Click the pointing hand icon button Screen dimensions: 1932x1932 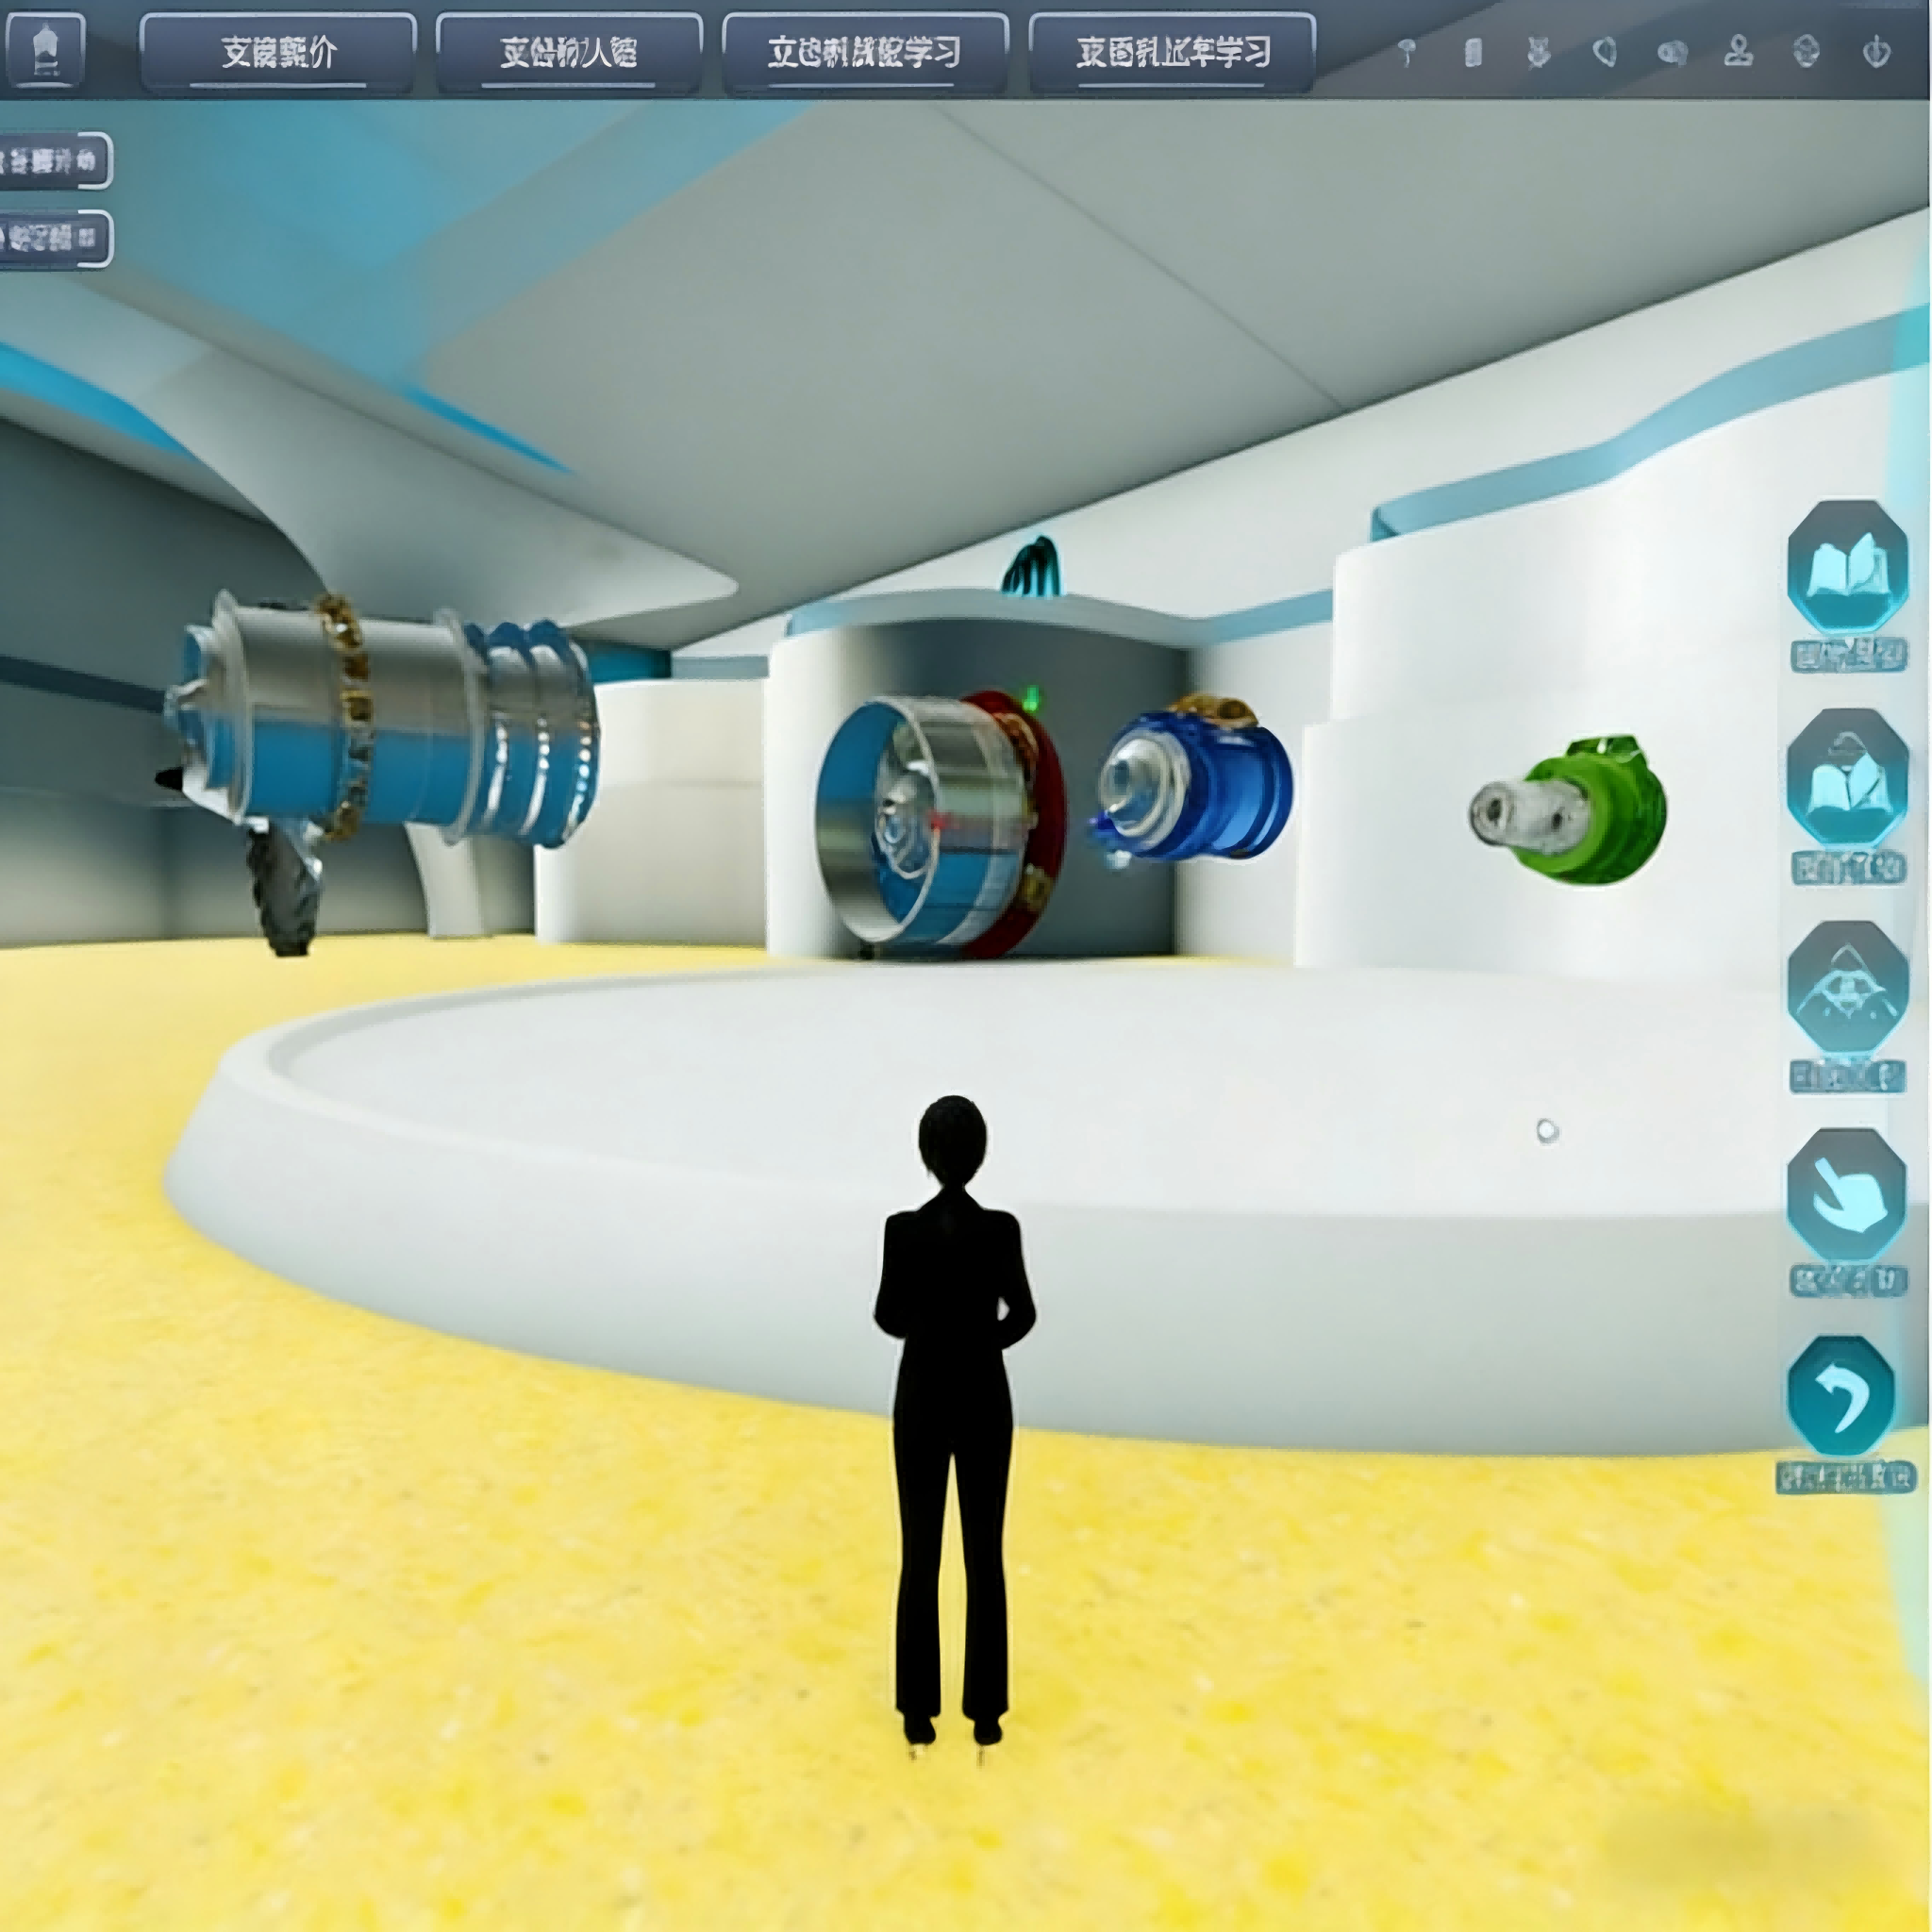1846,1195
